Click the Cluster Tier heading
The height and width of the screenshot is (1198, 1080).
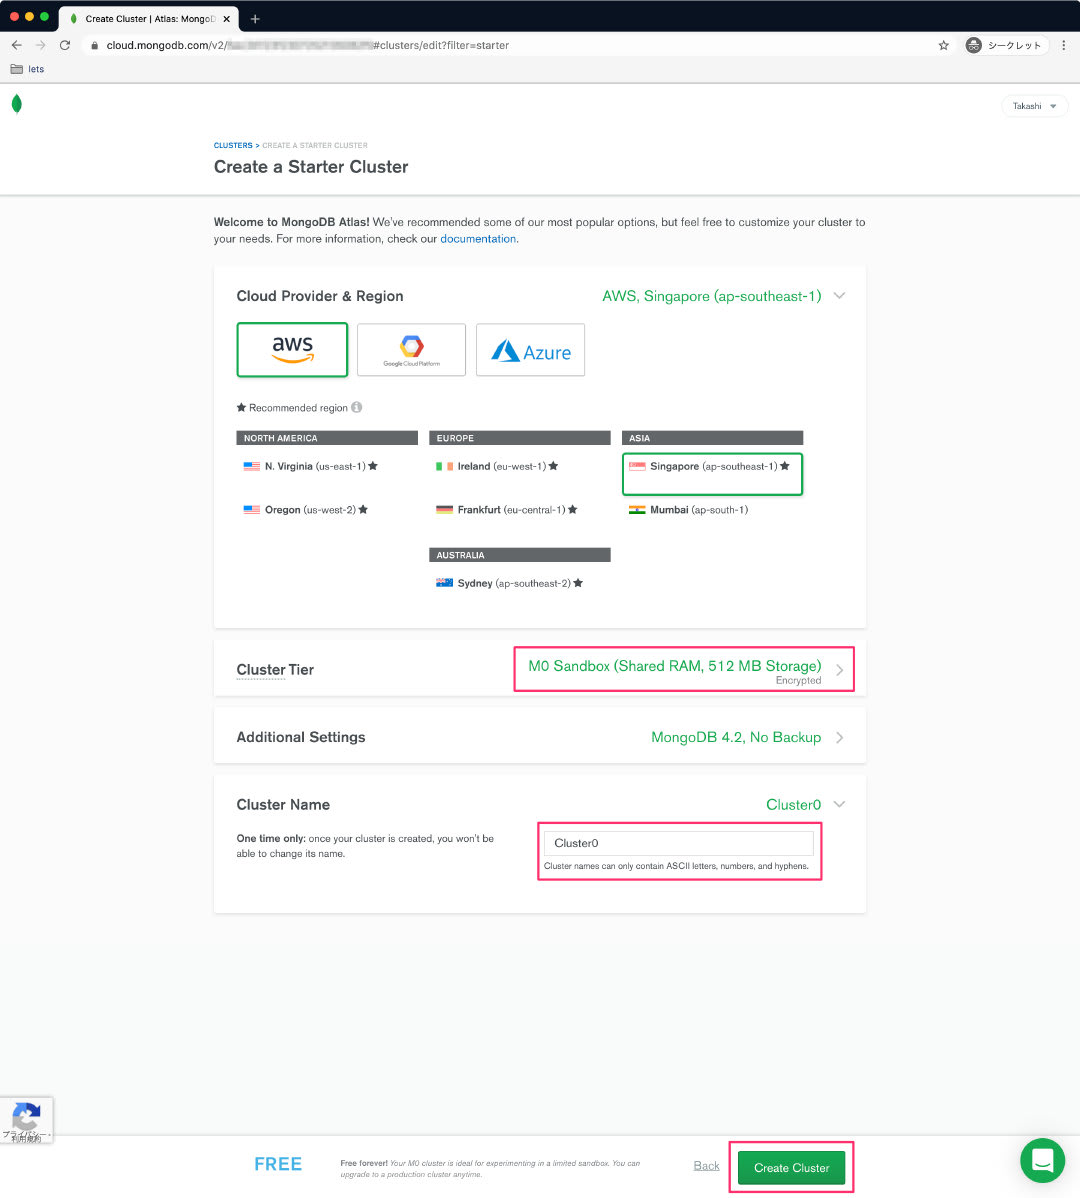click(275, 670)
